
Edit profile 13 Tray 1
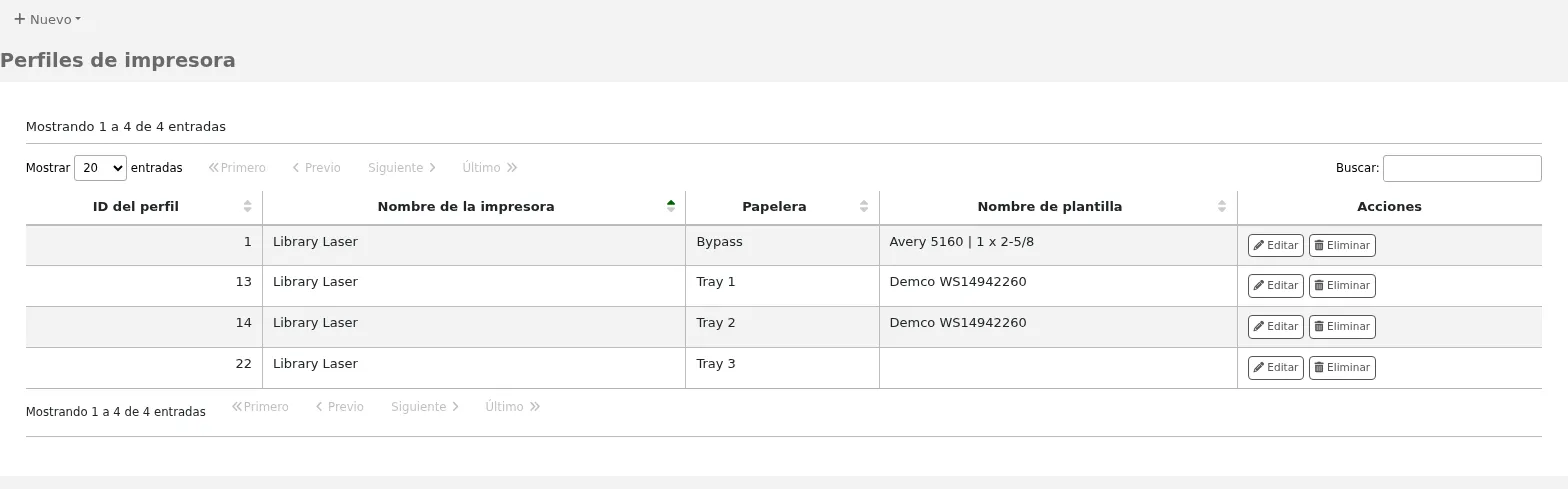click(1276, 286)
